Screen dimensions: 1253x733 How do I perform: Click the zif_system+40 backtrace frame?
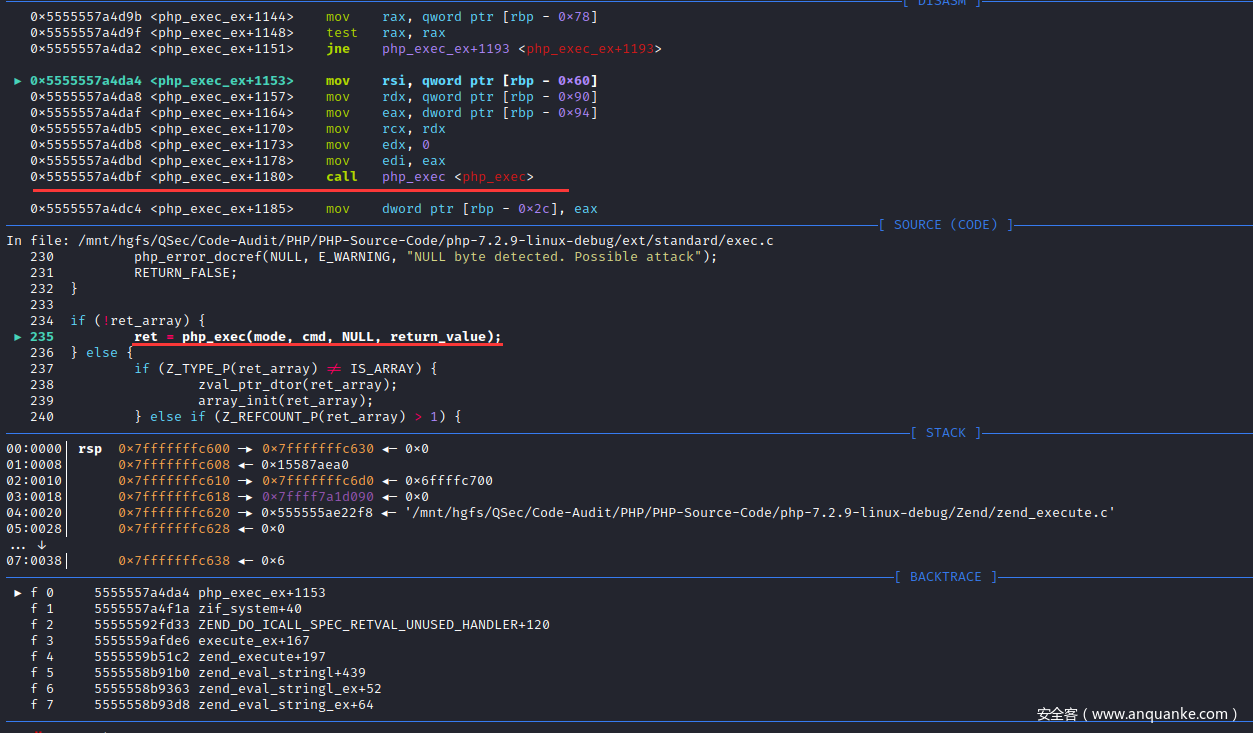click(249, 609)
